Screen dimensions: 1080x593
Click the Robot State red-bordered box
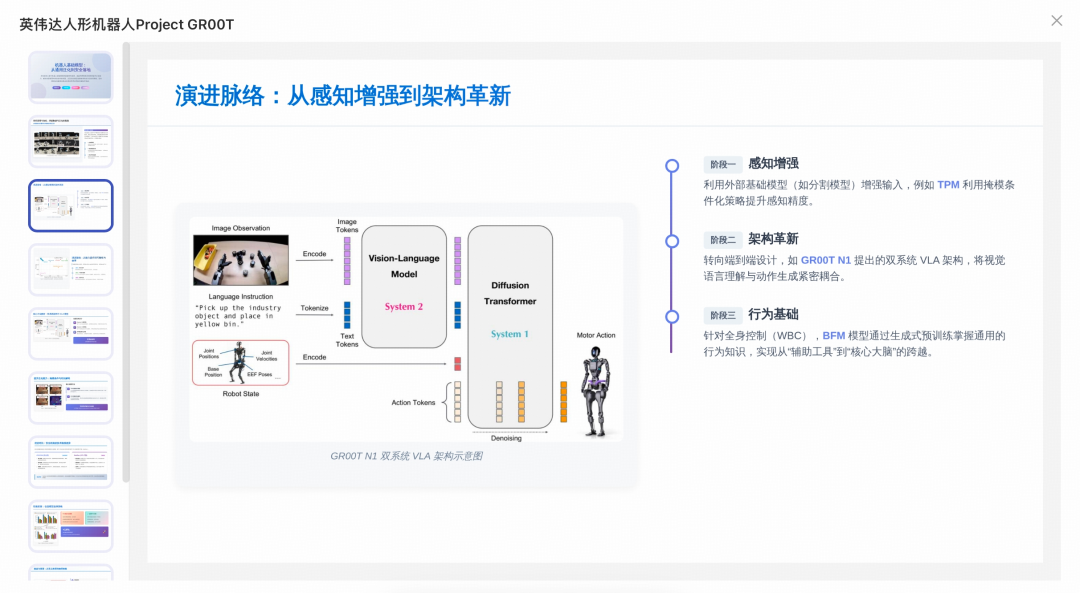coord(240,362)
